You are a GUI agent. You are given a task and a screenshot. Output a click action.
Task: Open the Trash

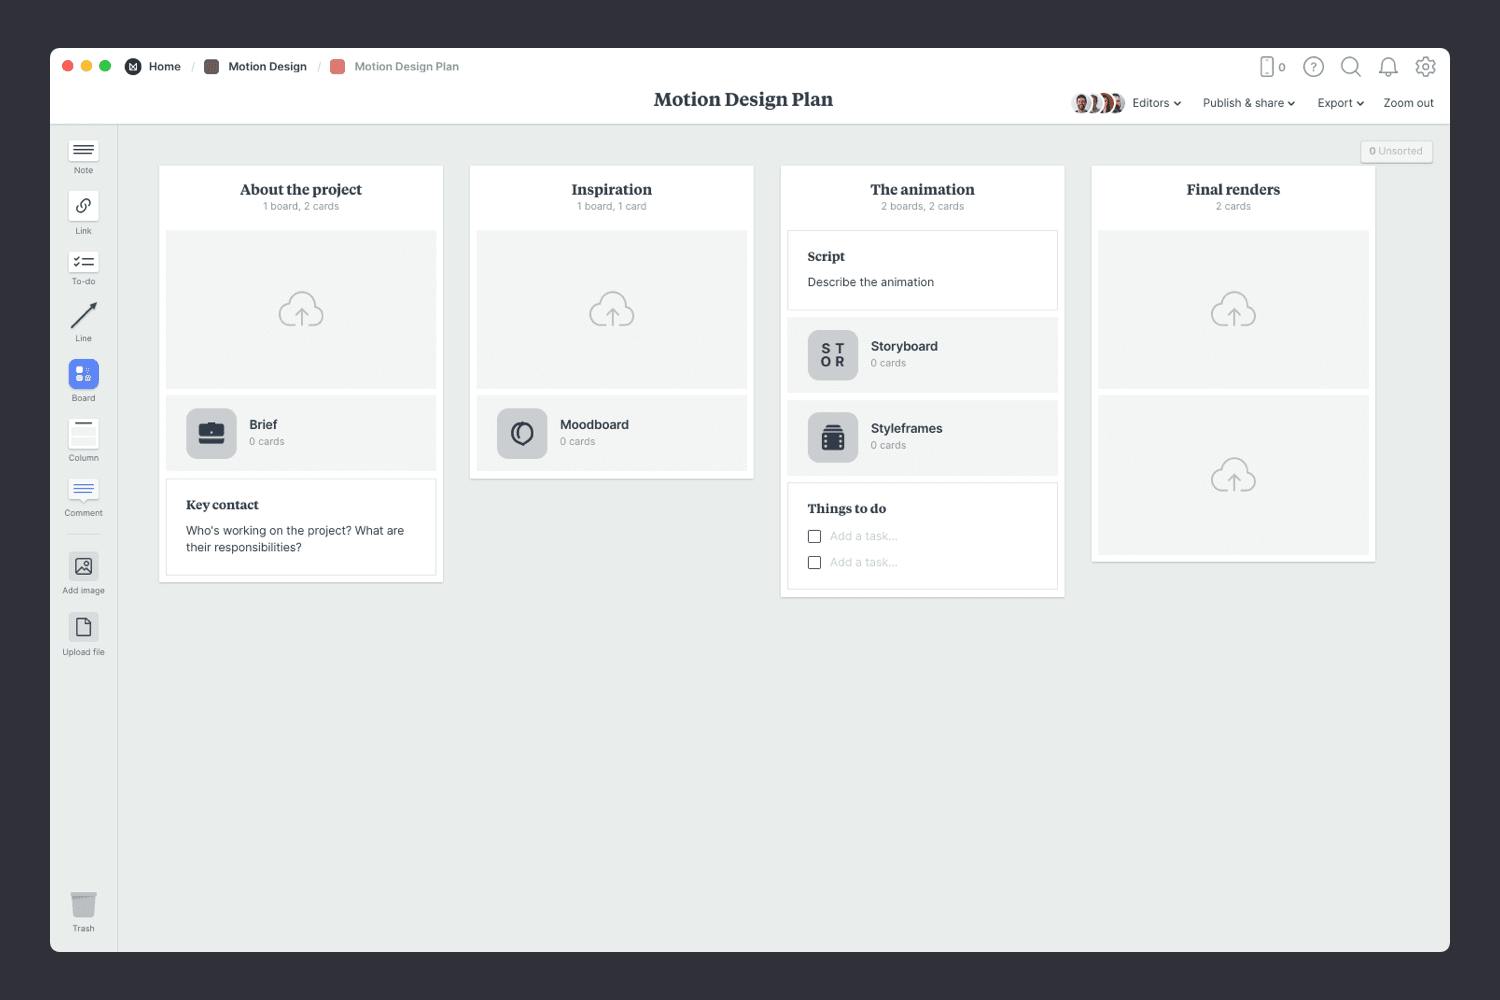(83, 906)
